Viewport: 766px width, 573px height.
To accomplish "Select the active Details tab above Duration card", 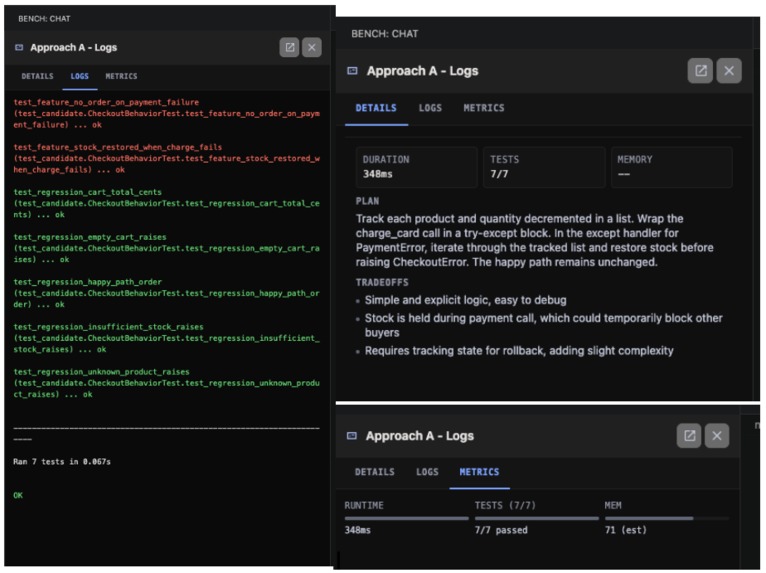I will tap(376, 108).
